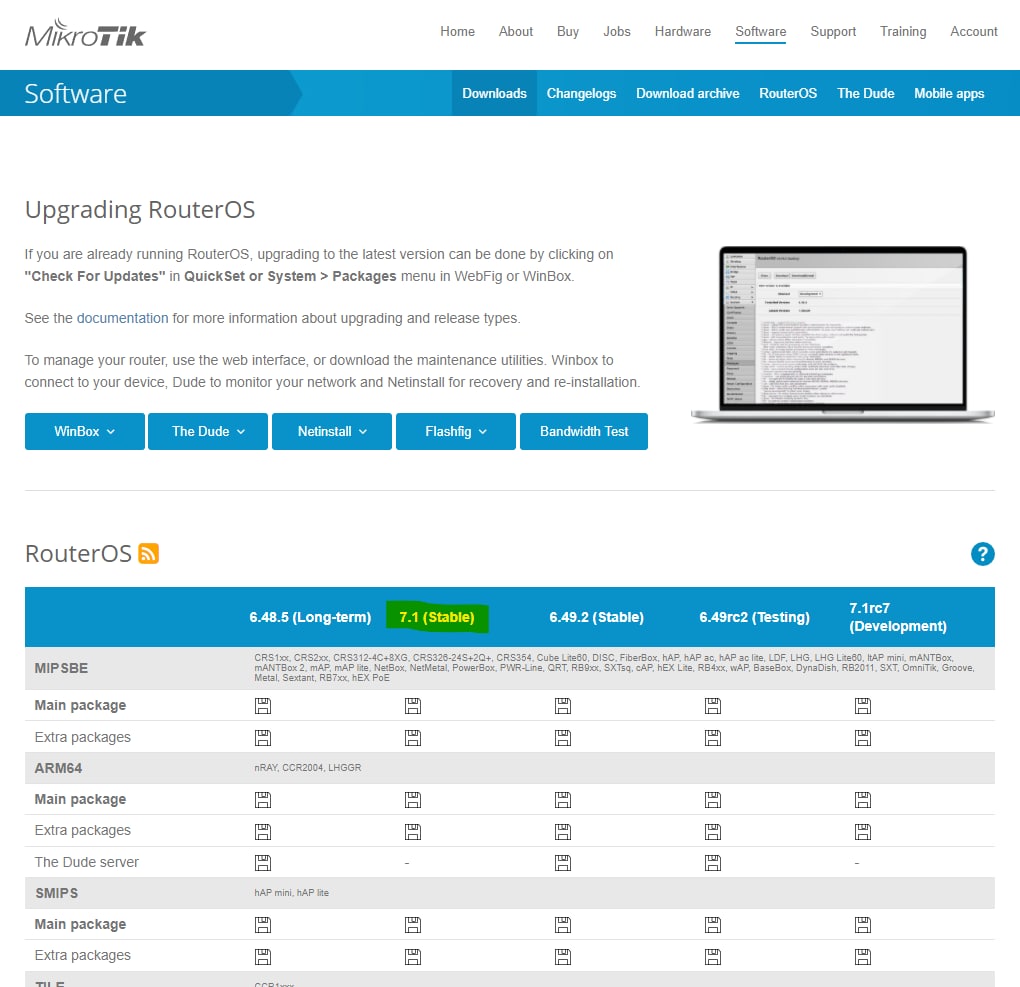Viewport: 1020px width, 987px height.
Task: Open the Support page
Action: pyautogui.click(x=833, y=31)
